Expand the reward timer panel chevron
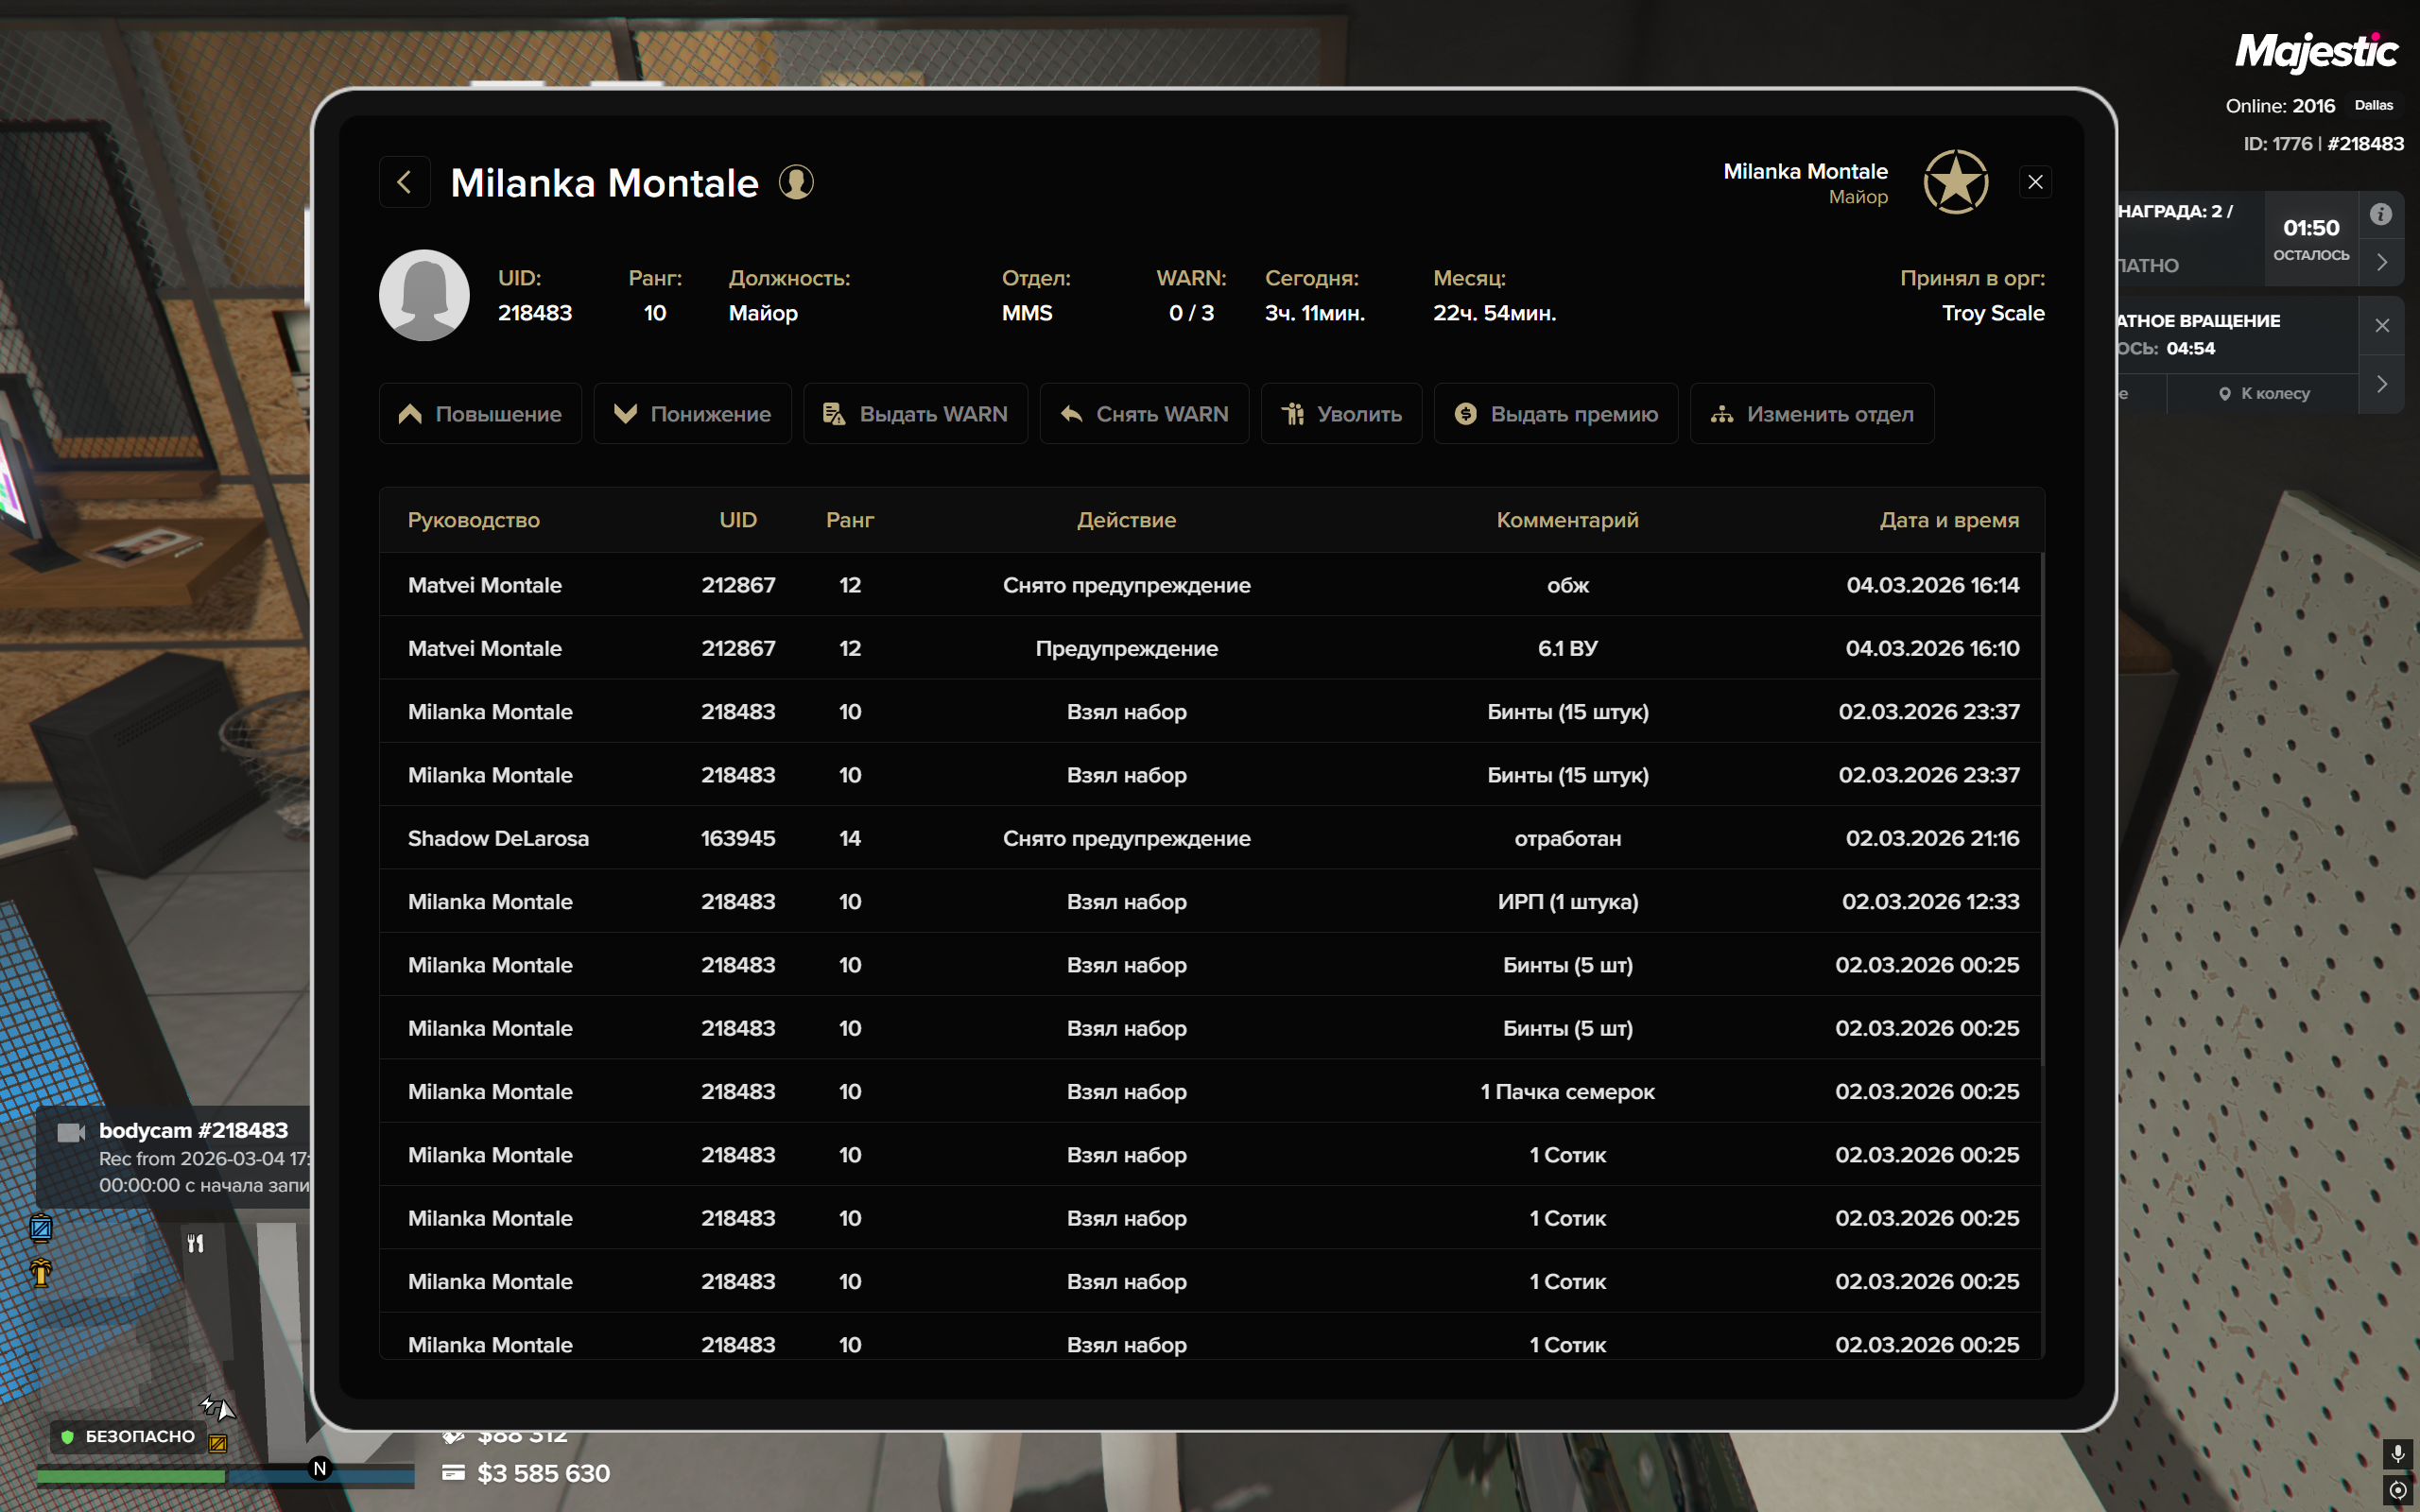 coord(2382,262)
